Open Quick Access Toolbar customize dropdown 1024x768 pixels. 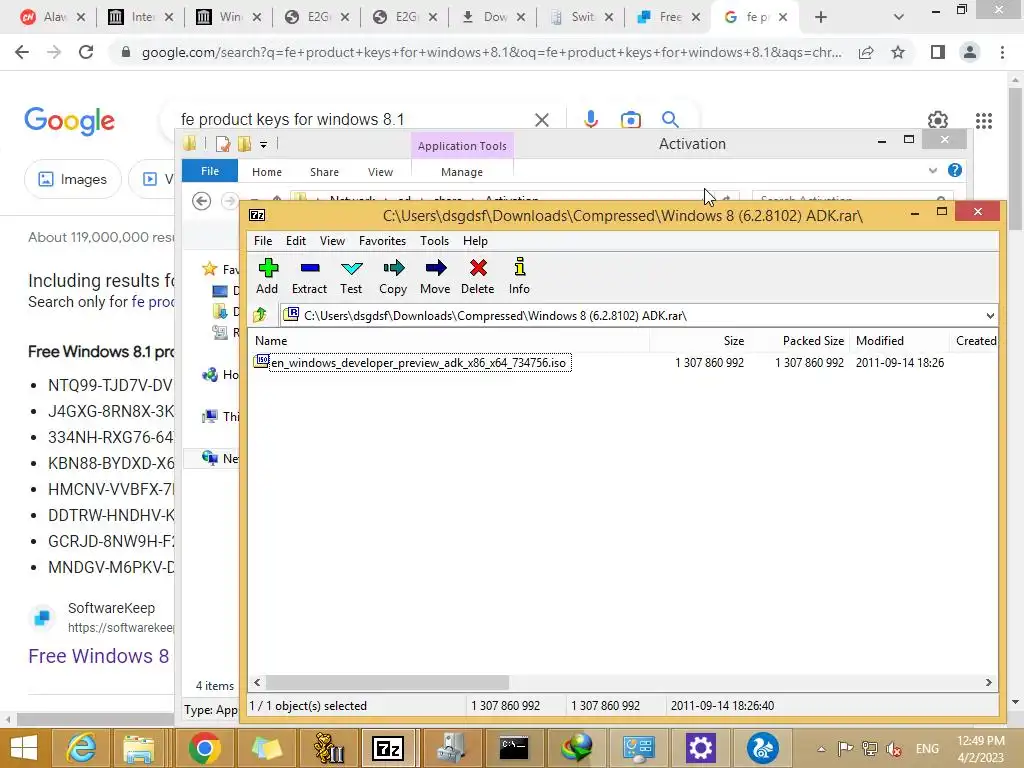pyautogui.click(x=263, y=144)
